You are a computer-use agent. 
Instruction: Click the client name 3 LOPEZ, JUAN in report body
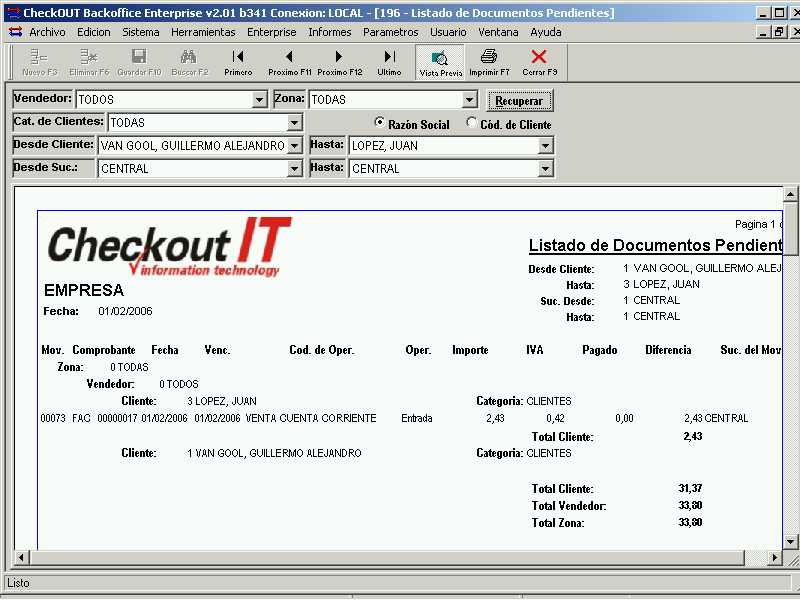[x=222, y=402]
